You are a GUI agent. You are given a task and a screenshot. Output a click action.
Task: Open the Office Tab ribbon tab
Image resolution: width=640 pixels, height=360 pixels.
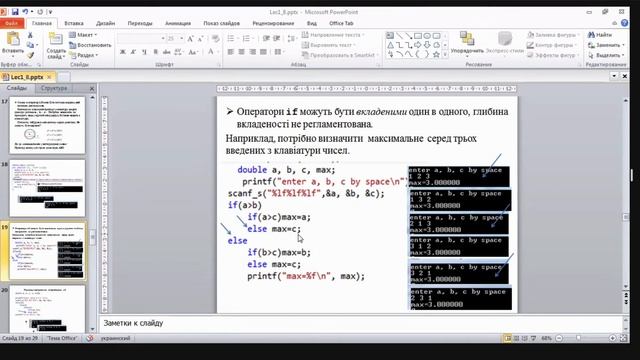point(341,23)
